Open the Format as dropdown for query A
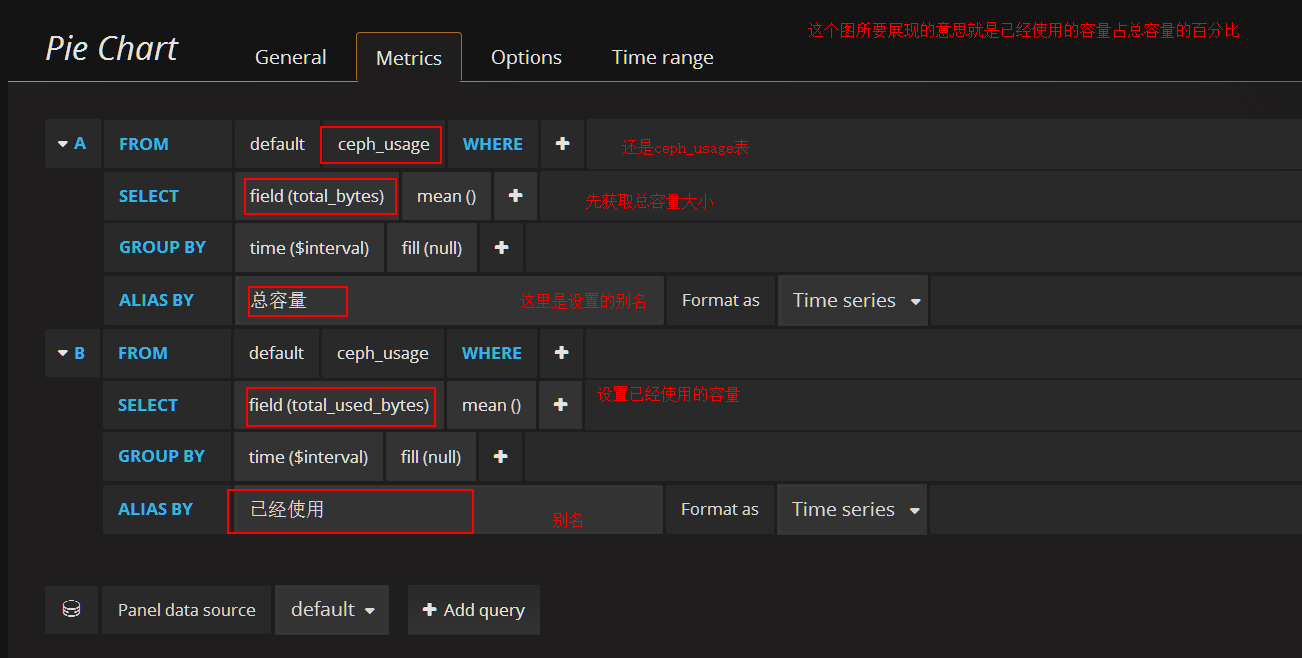Image resolution: width=1302 pixels, height=658 pixels. (855, 301)
